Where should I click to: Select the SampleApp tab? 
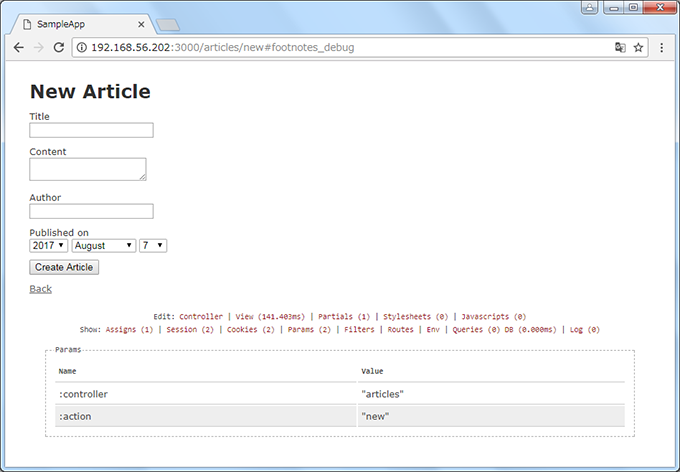point(82,24)
